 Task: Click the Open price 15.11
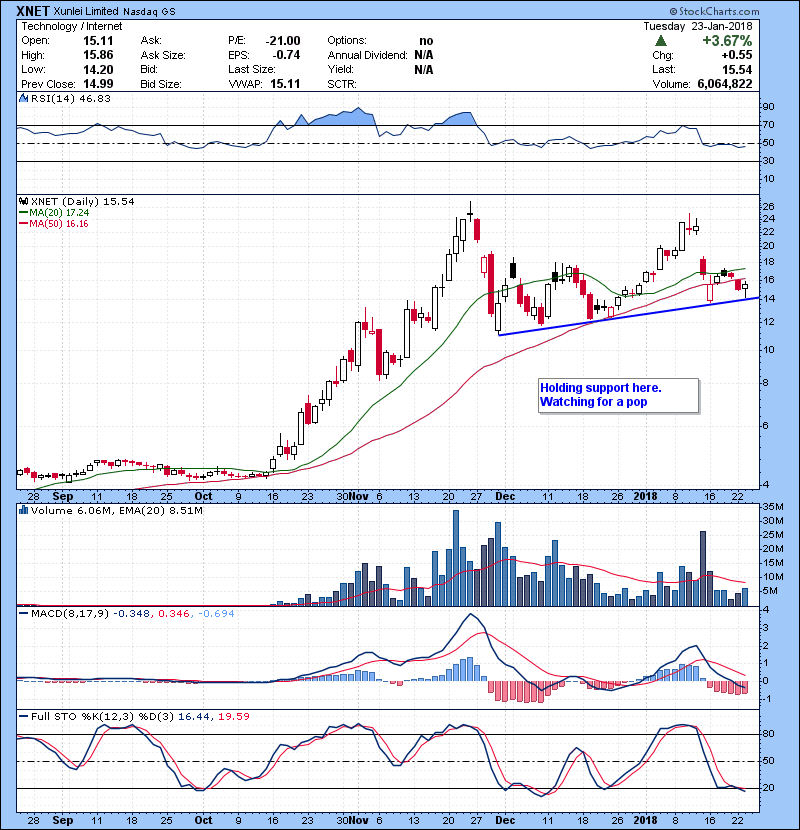(x=98, y=41)
